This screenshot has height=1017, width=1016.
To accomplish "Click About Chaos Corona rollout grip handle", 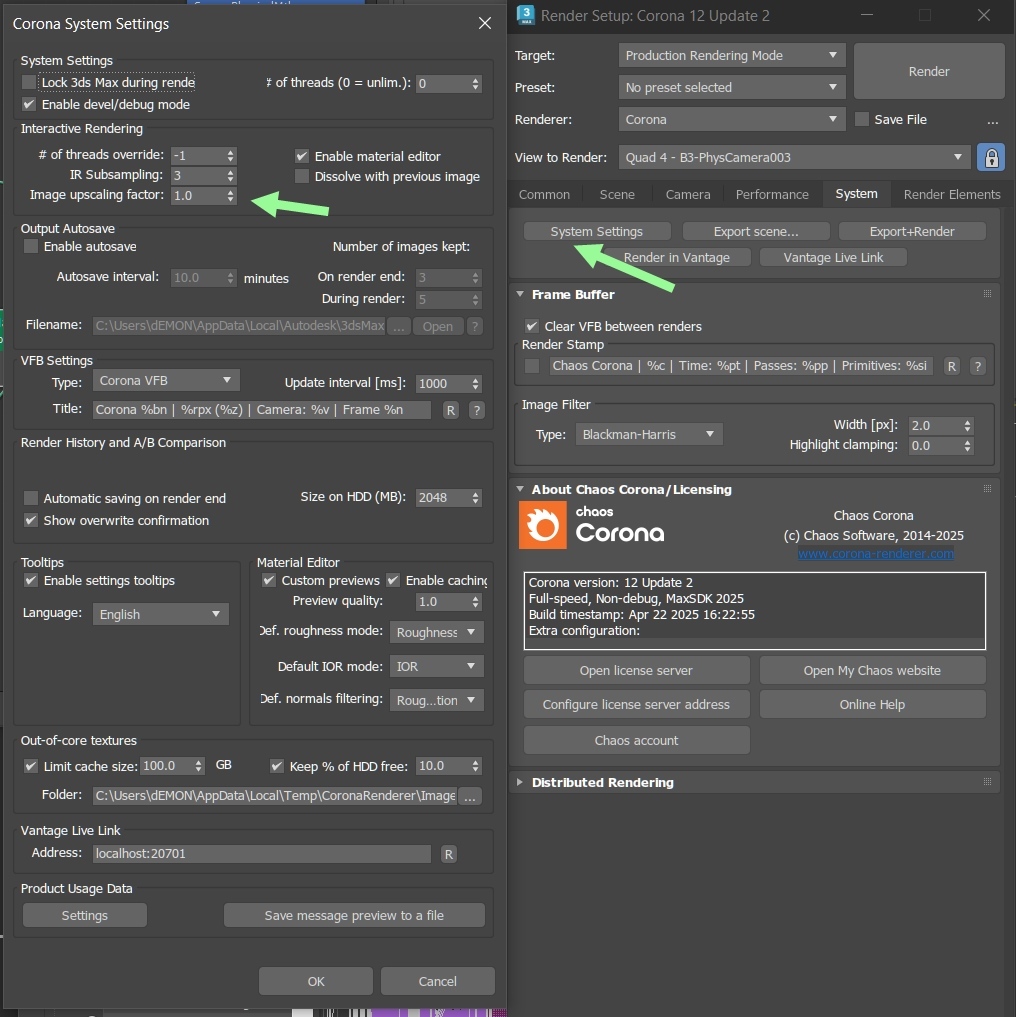I will pyautogui.click(x=987, y=489).
